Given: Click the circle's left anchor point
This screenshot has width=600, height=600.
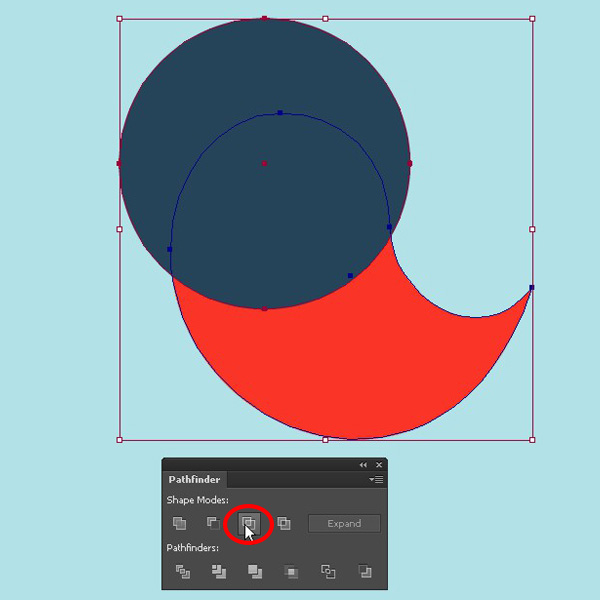Looking at the screenshot, I should point(119,164).
